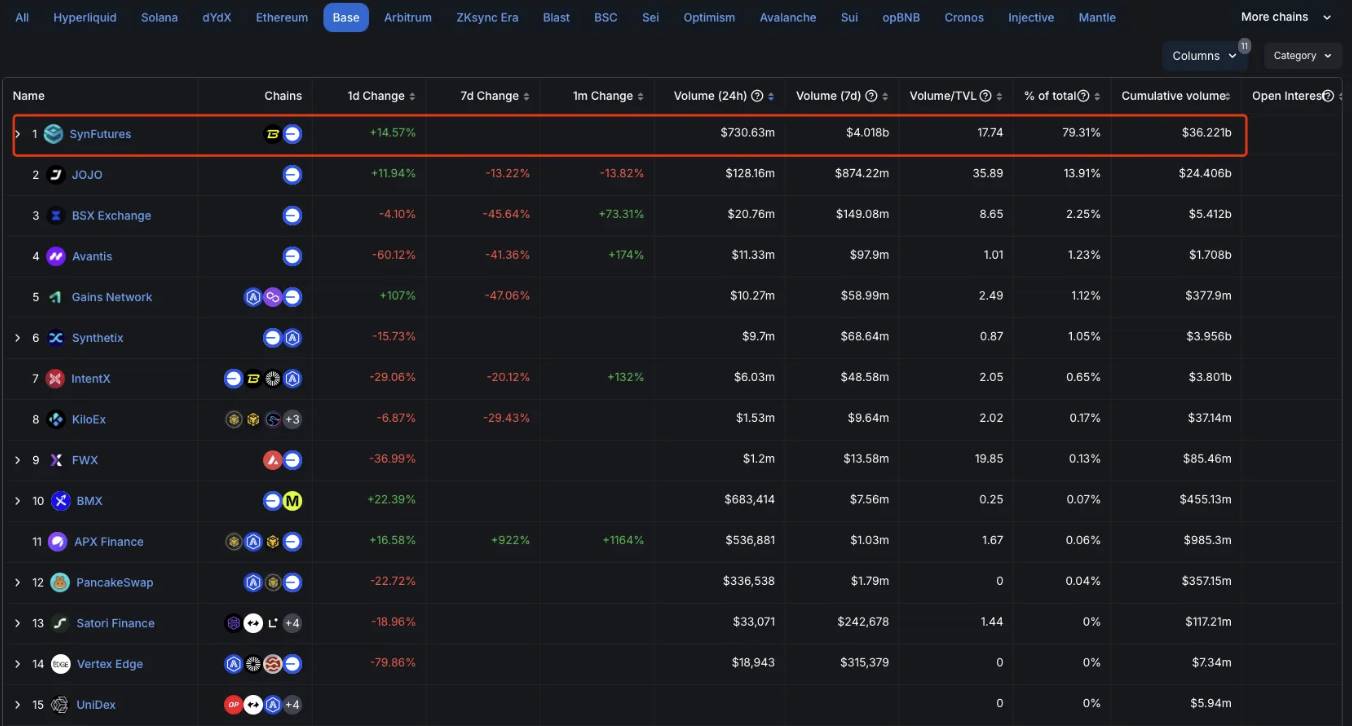This screenshot has width=1352, height=726.
Task: Sort by the 1d Change column arrows
Action: point(413,96)
